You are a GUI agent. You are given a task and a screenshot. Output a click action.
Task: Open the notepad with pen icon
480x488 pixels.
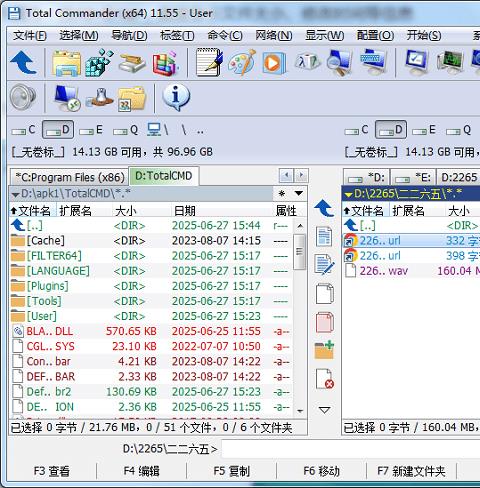click(x=209, y=63)
